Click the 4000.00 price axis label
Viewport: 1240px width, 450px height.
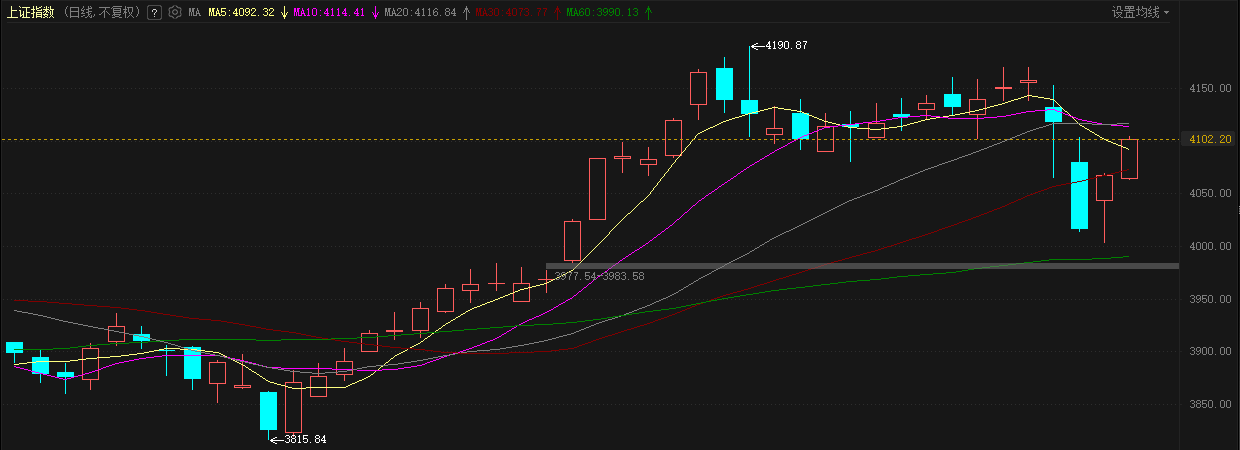[1210, 247]
